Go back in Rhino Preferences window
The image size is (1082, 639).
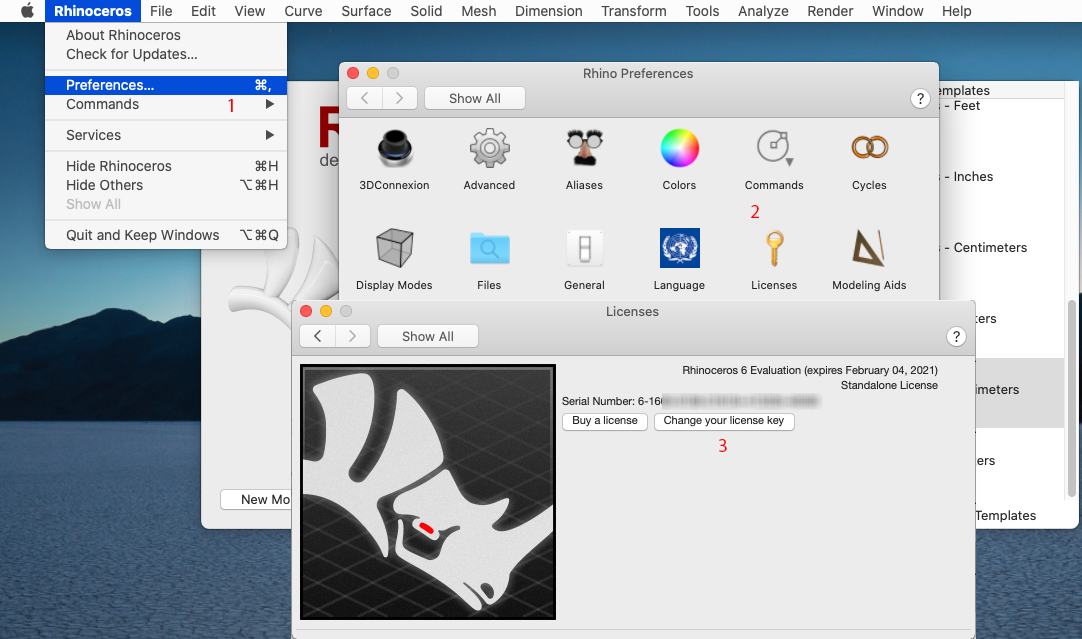[x=364, y=98]
